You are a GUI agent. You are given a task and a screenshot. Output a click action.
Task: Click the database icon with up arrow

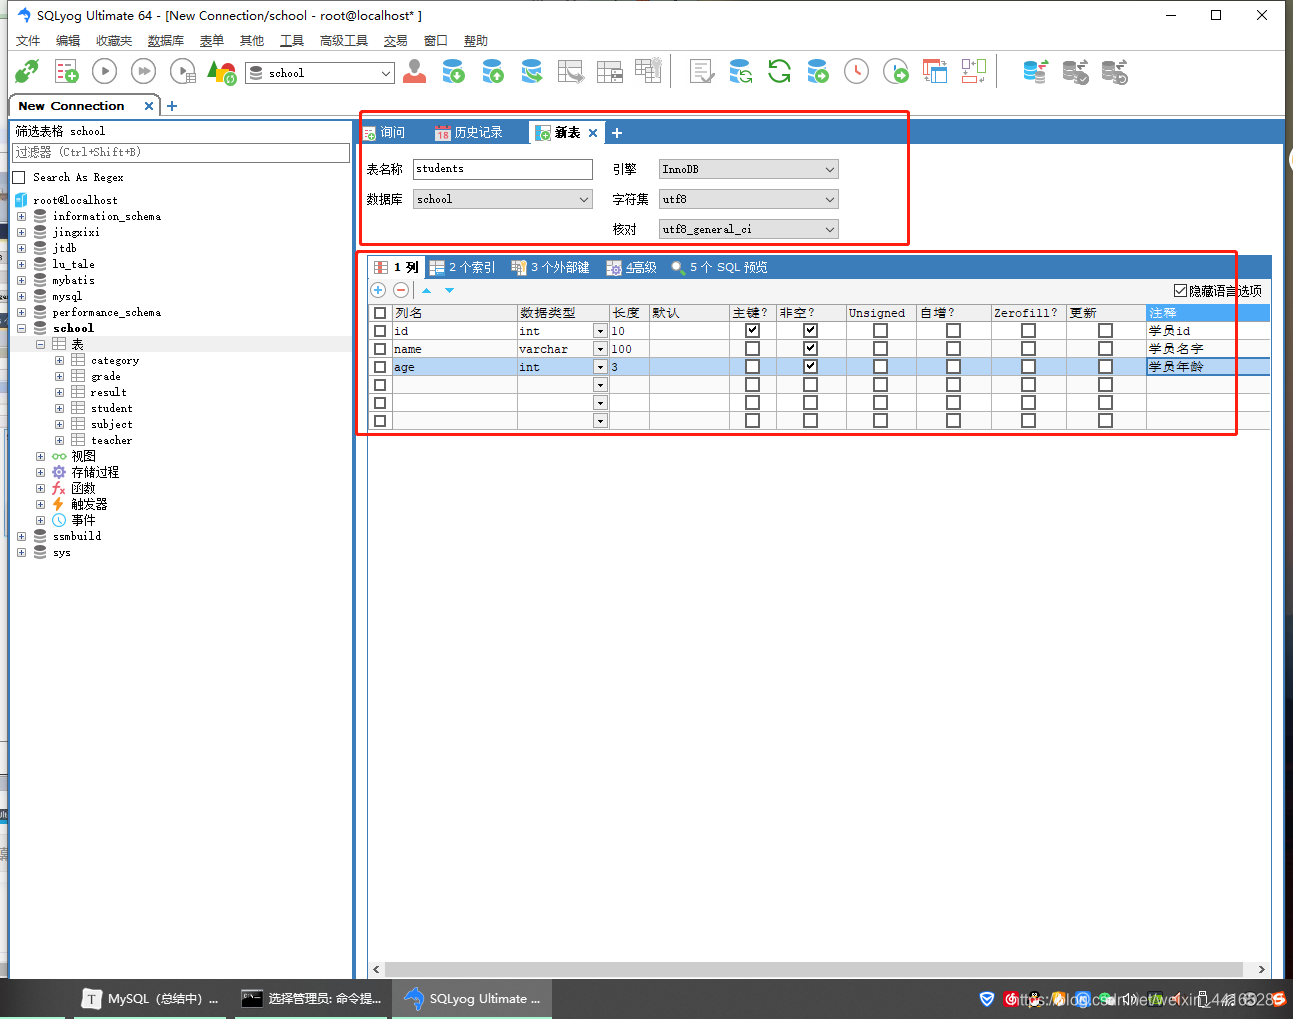pyautogui.click(x=492, y=71)
